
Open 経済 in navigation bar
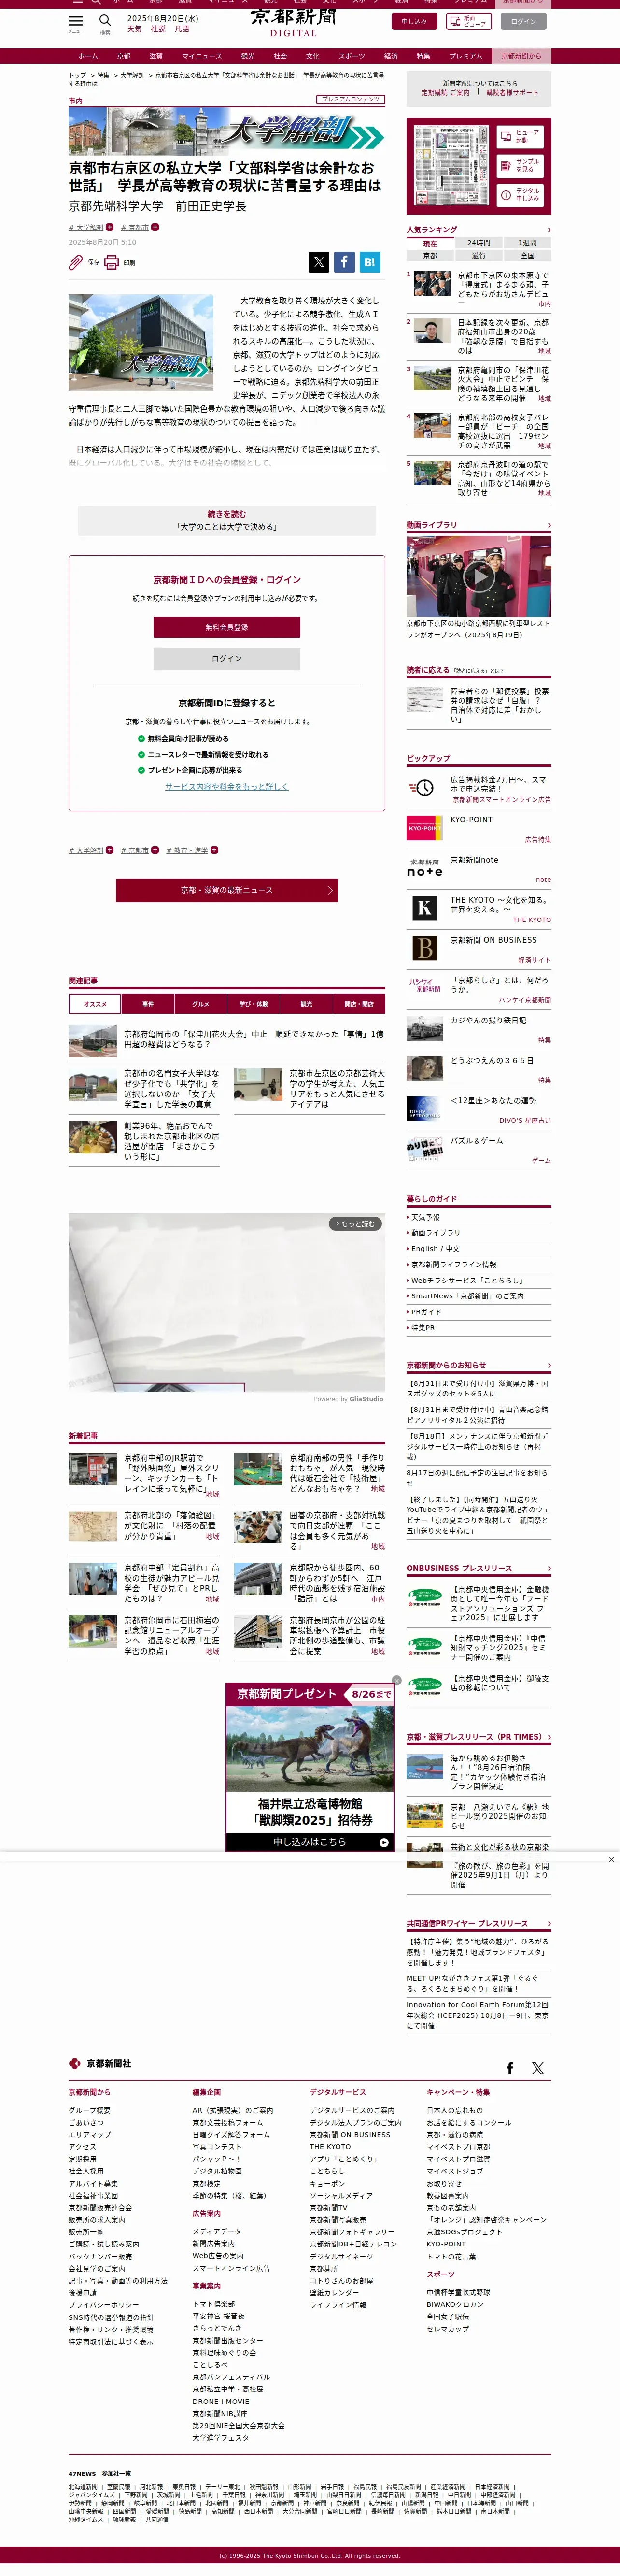tap(391, 56)
